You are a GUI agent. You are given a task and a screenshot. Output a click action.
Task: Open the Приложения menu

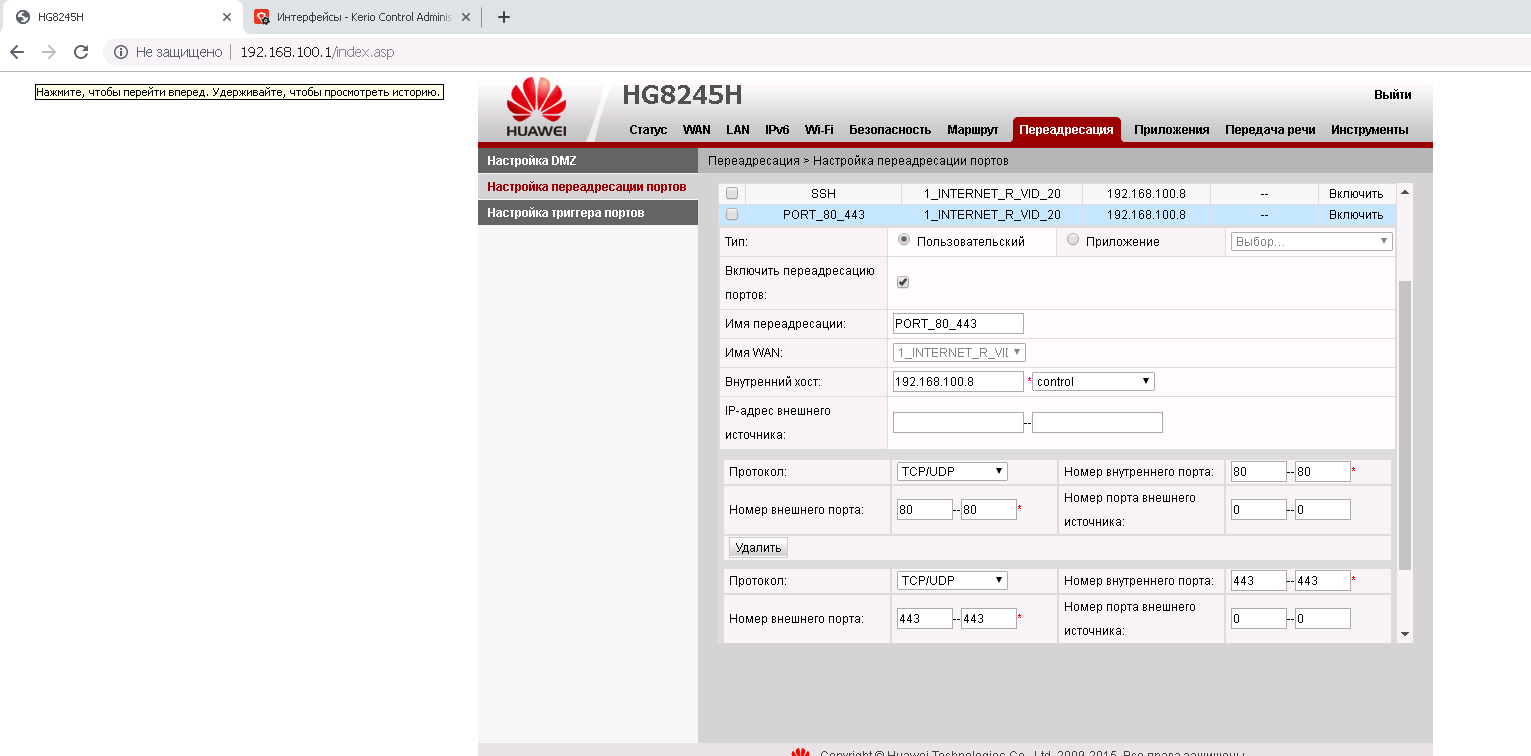[x=1172, y=130]
